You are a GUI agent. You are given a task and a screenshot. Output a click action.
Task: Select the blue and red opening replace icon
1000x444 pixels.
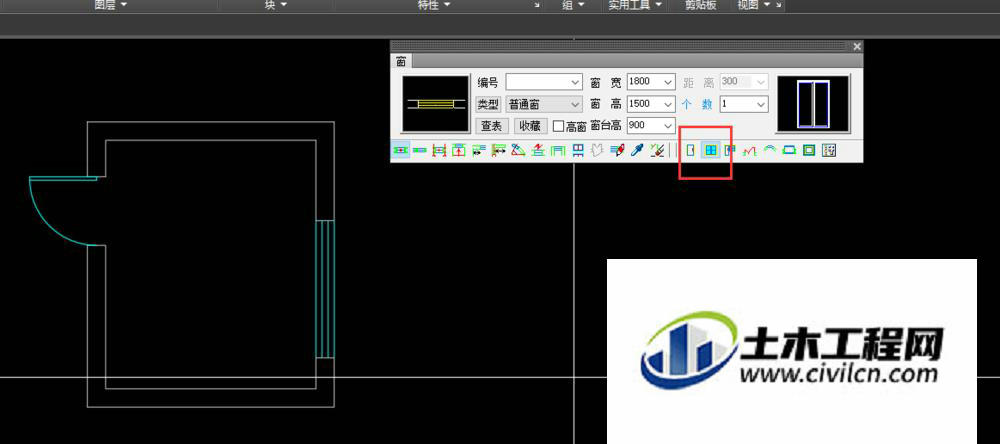coord(578,151)
